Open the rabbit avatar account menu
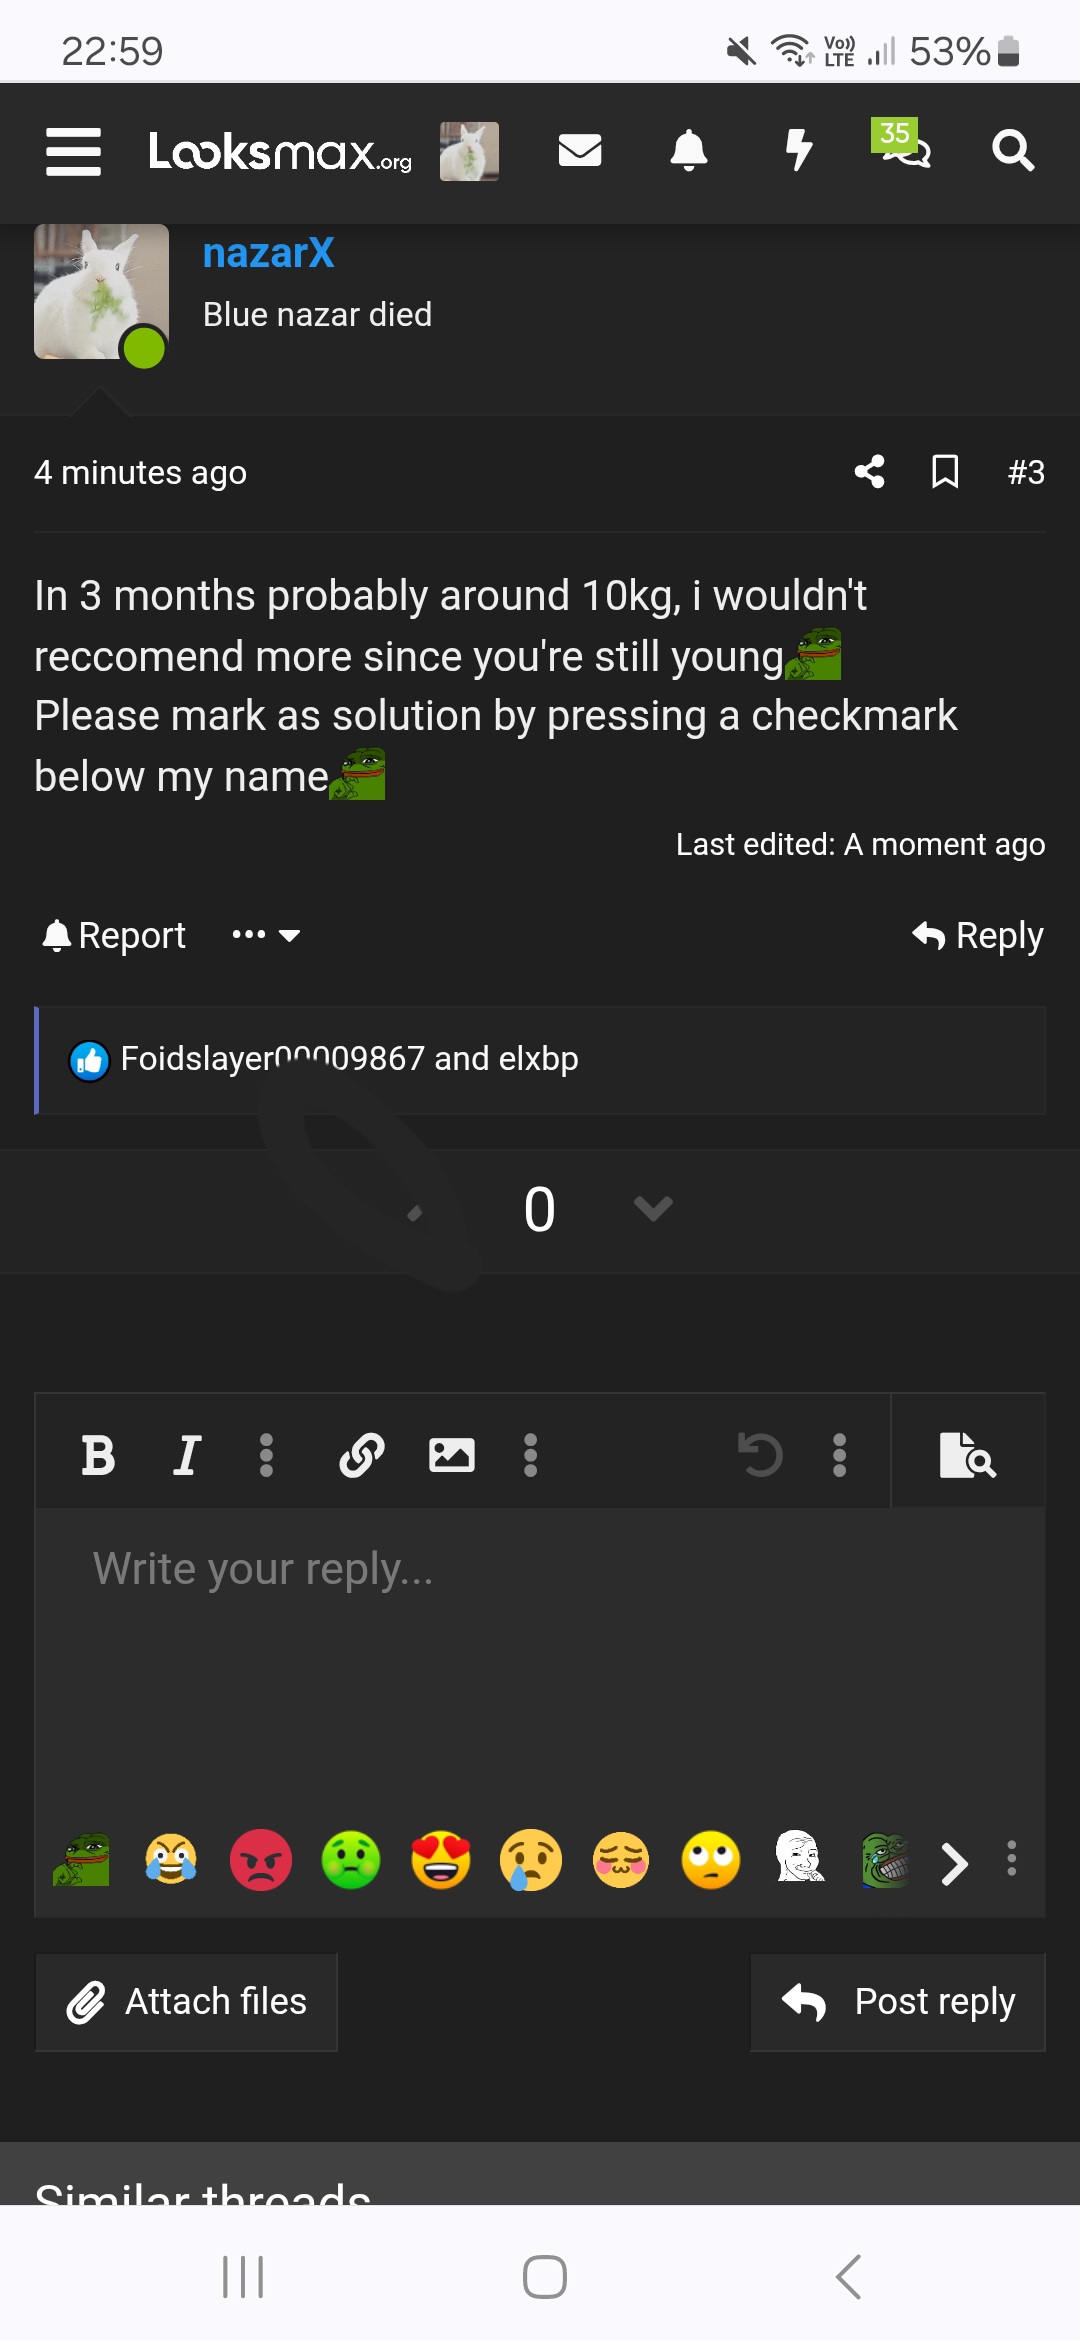Image resolution: width=1080 pixels, height=2340 pixels. click(x=469, y=151)
